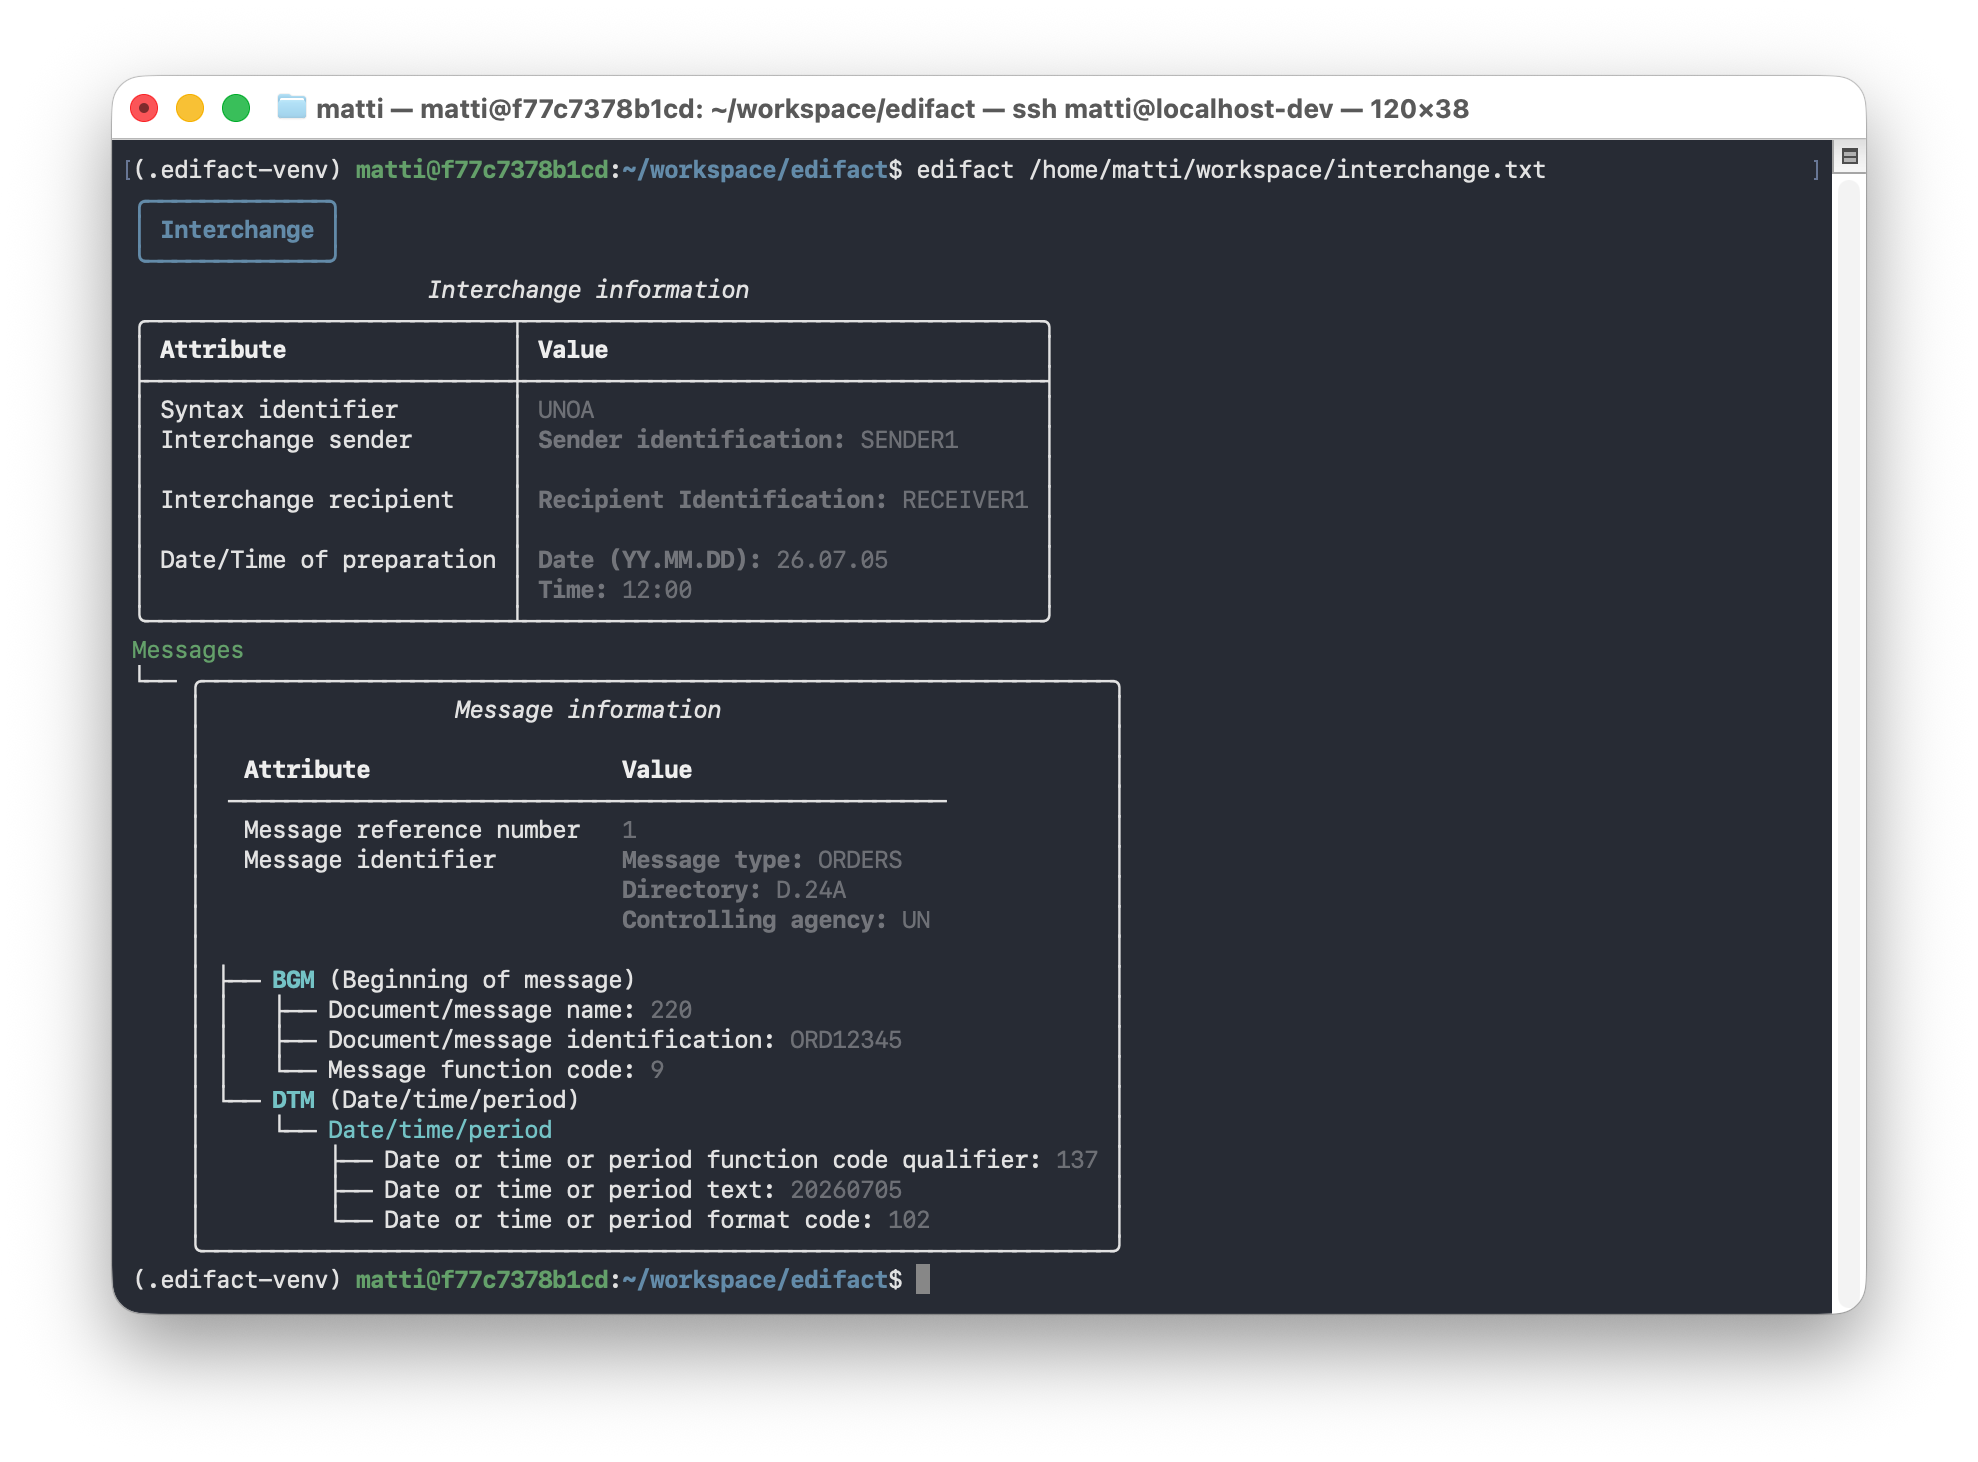Click 'Date/Time of preparation' attribute cell
Viewport: 1978px width, 1462px height.
click(x=328, y=560)
